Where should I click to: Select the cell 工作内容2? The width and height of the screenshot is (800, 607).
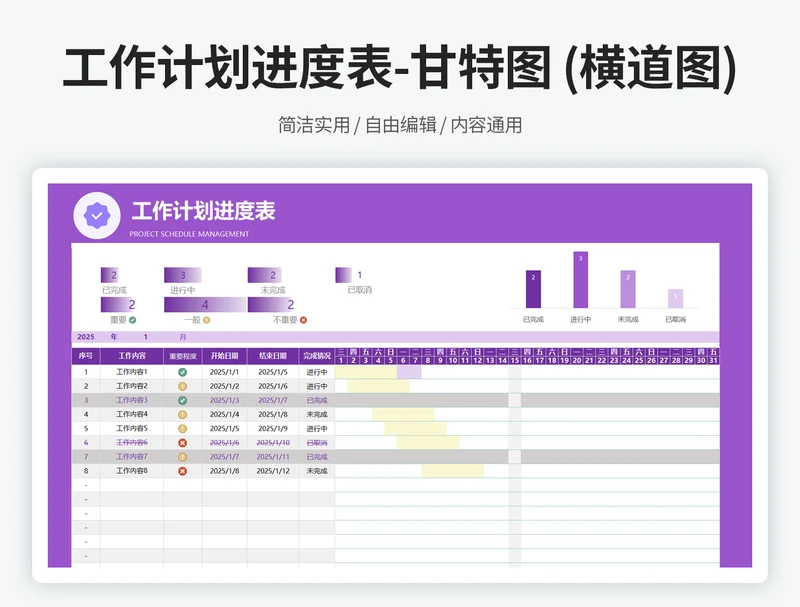coord(132,386)
